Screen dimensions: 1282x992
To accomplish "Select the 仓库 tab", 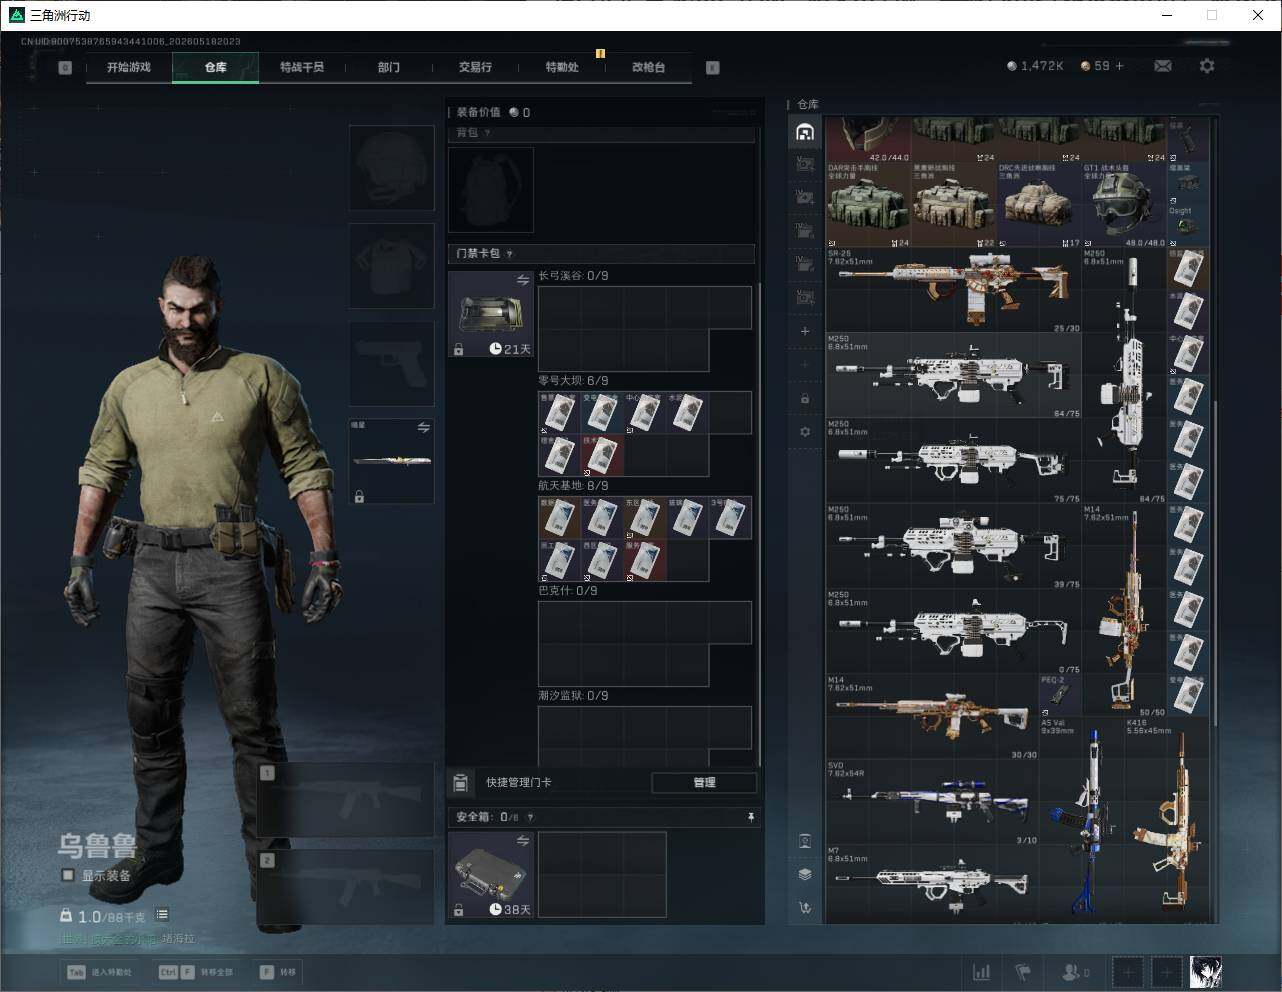I will point(215,67).
